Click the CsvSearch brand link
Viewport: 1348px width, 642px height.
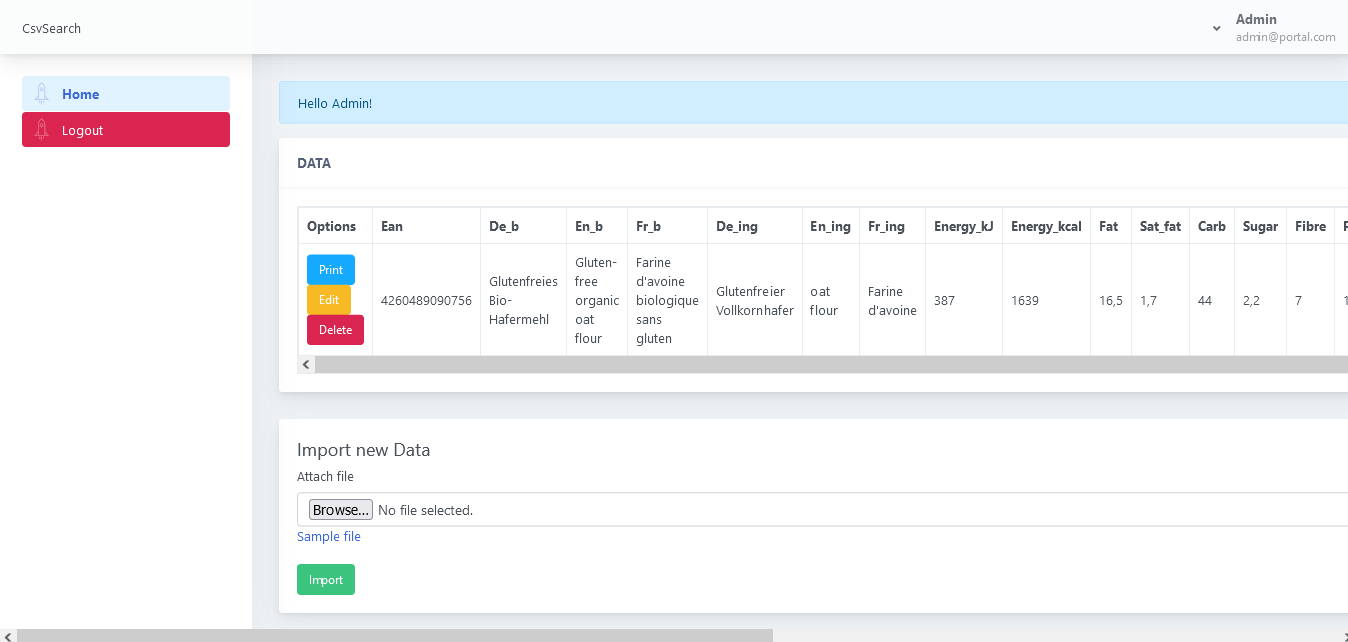coord(51,28)
